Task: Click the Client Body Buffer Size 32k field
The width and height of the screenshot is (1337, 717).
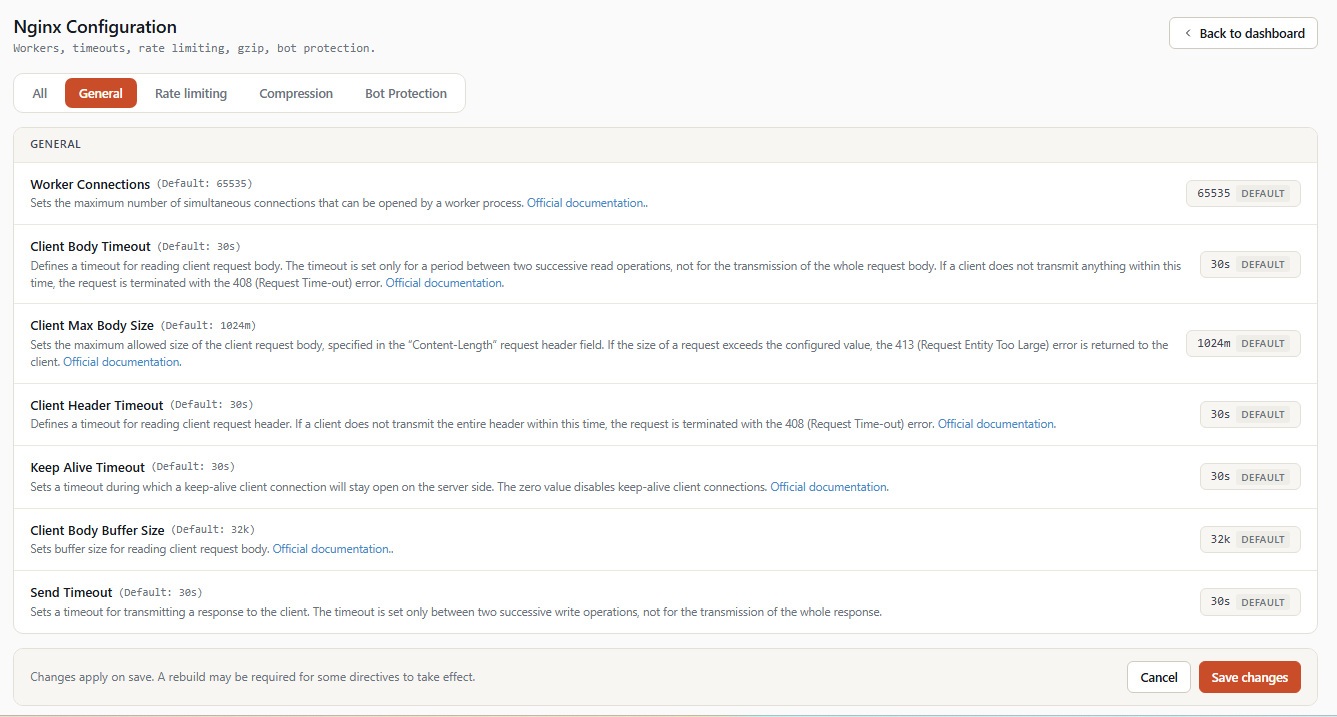Action: pyautogui.click(x=1250, y=539)
